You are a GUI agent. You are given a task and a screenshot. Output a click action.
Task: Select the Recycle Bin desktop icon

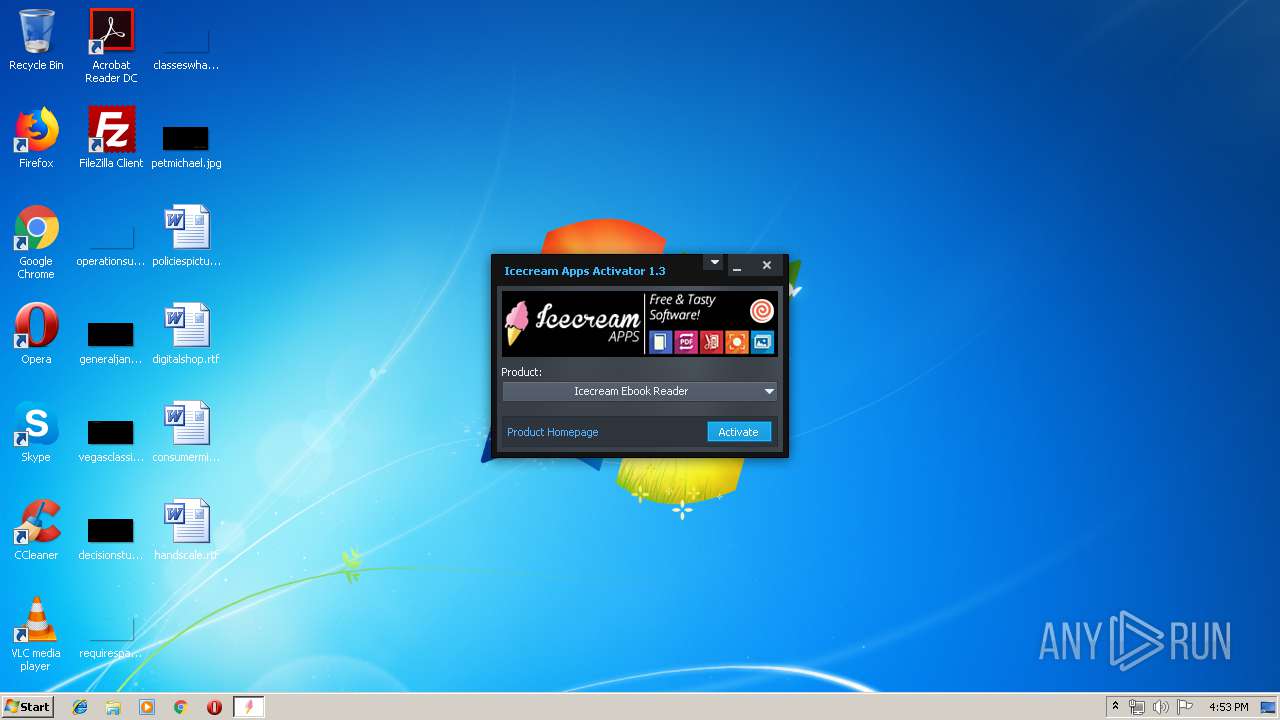36,40
